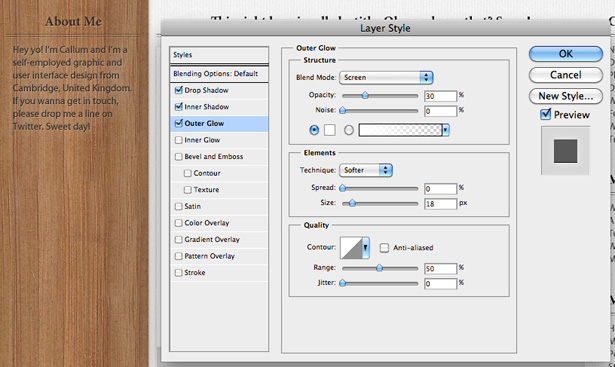615x367 pixels.
Task: Select the solid color radio button
Action: (314, 130)
